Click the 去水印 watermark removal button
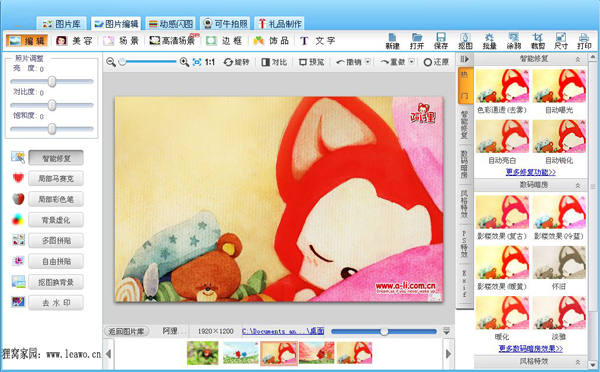This screenshot has width=600, height=372. (56, 302)
